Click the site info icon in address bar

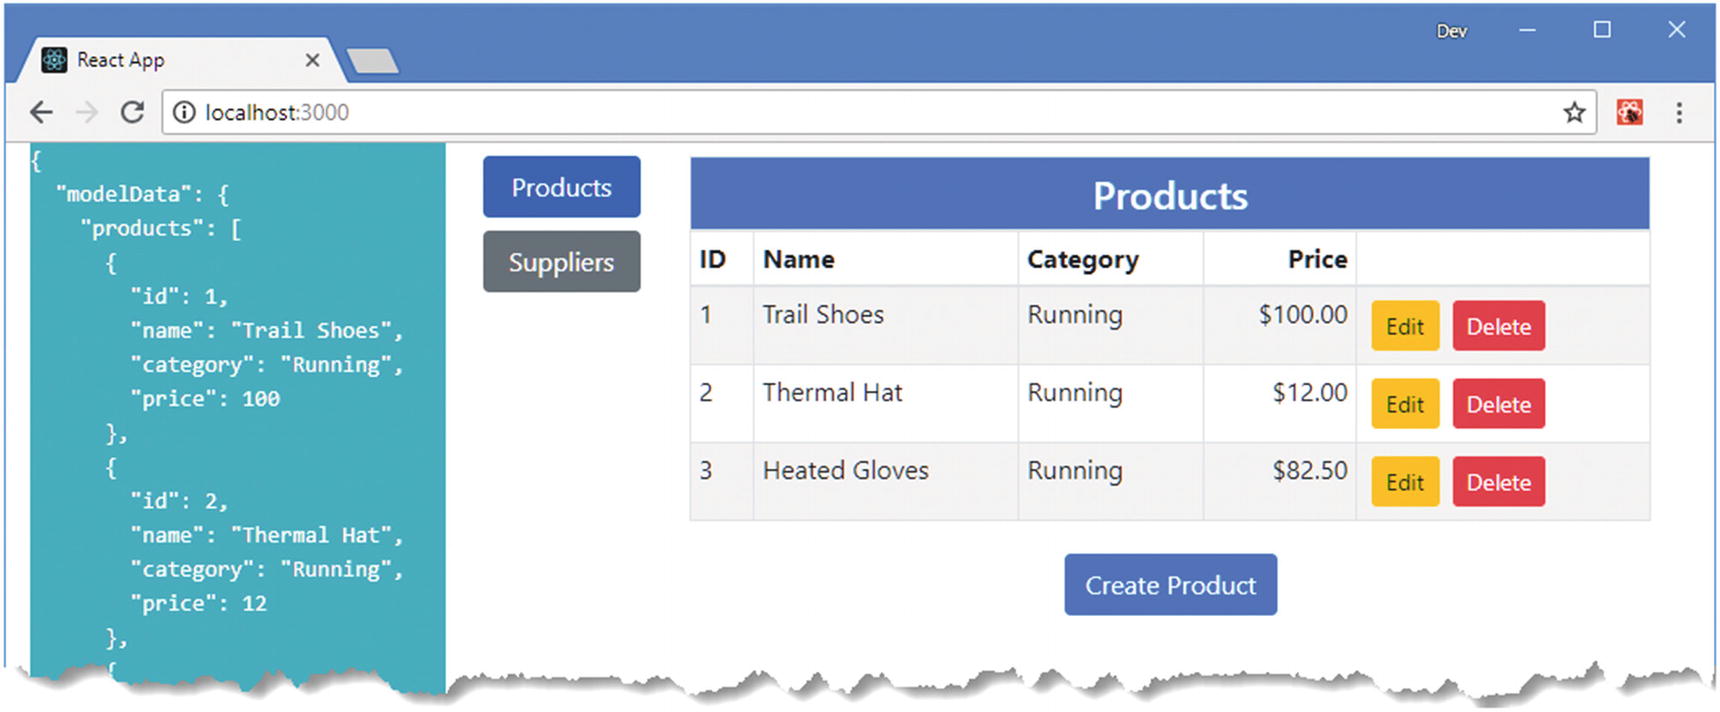click(184, 112)
